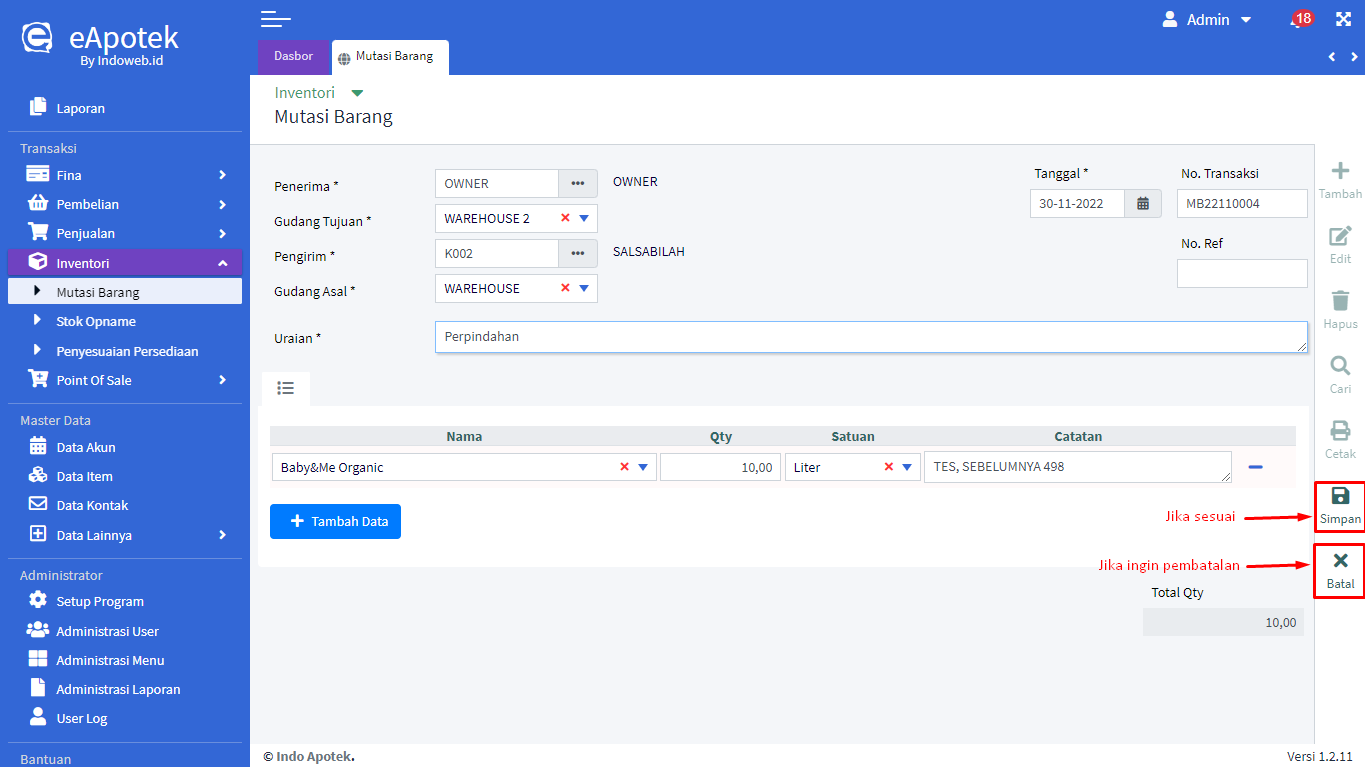Click the Batal cancel icon
The image size is (1365, 767).
(x=1340, y=570)
